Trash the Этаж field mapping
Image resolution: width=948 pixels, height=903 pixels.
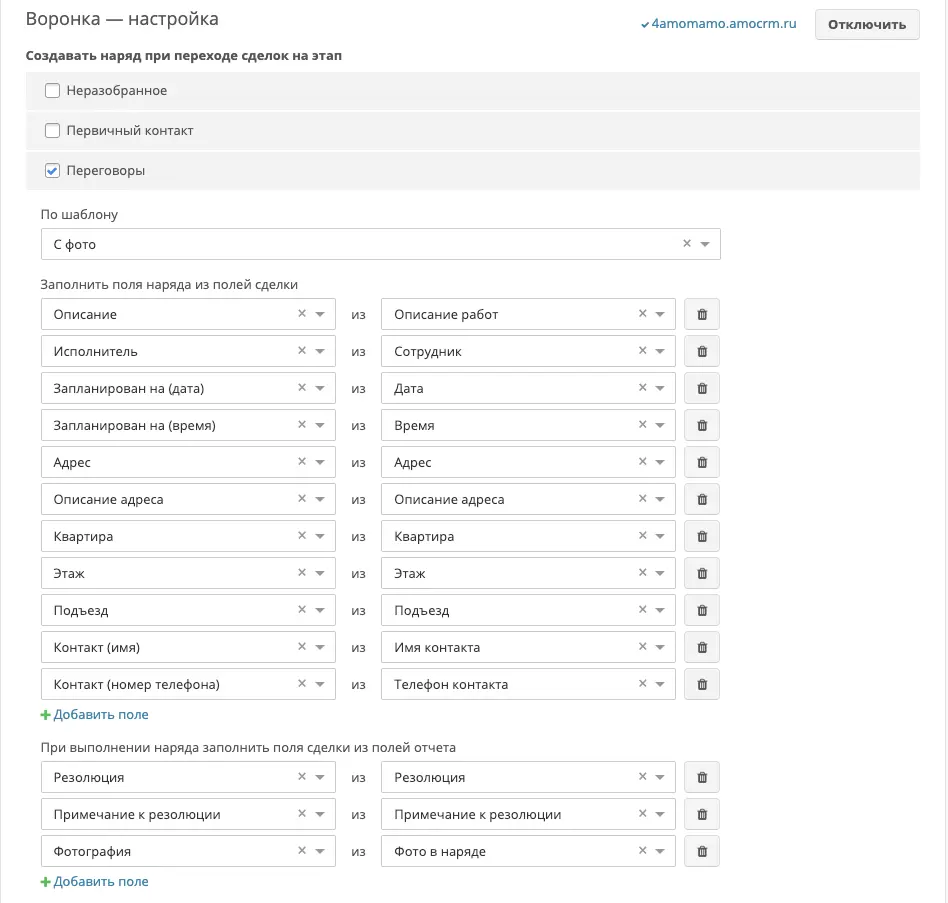[x=702, y=573]
